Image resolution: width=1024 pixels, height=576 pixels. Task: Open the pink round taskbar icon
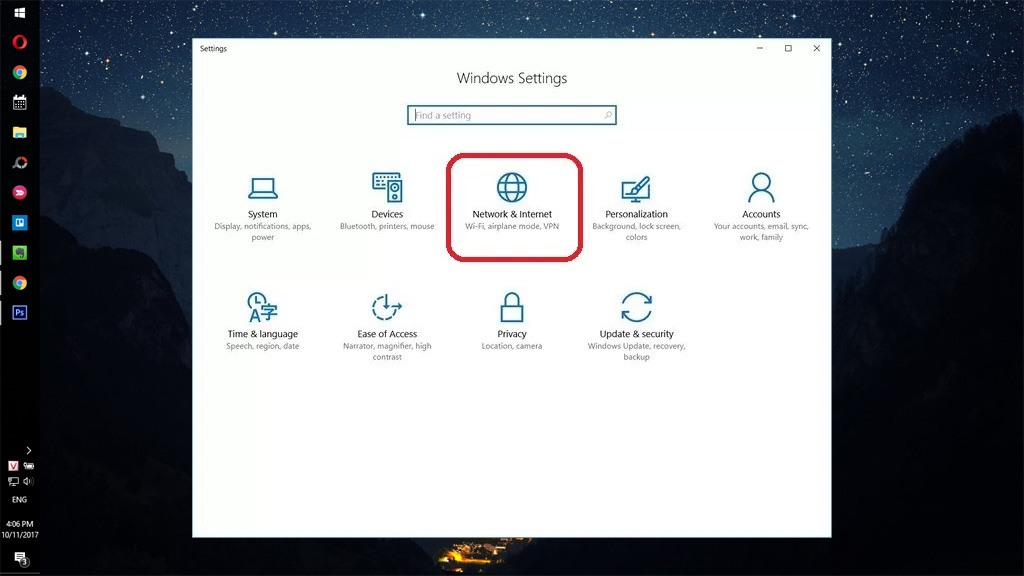coord(20,193)
